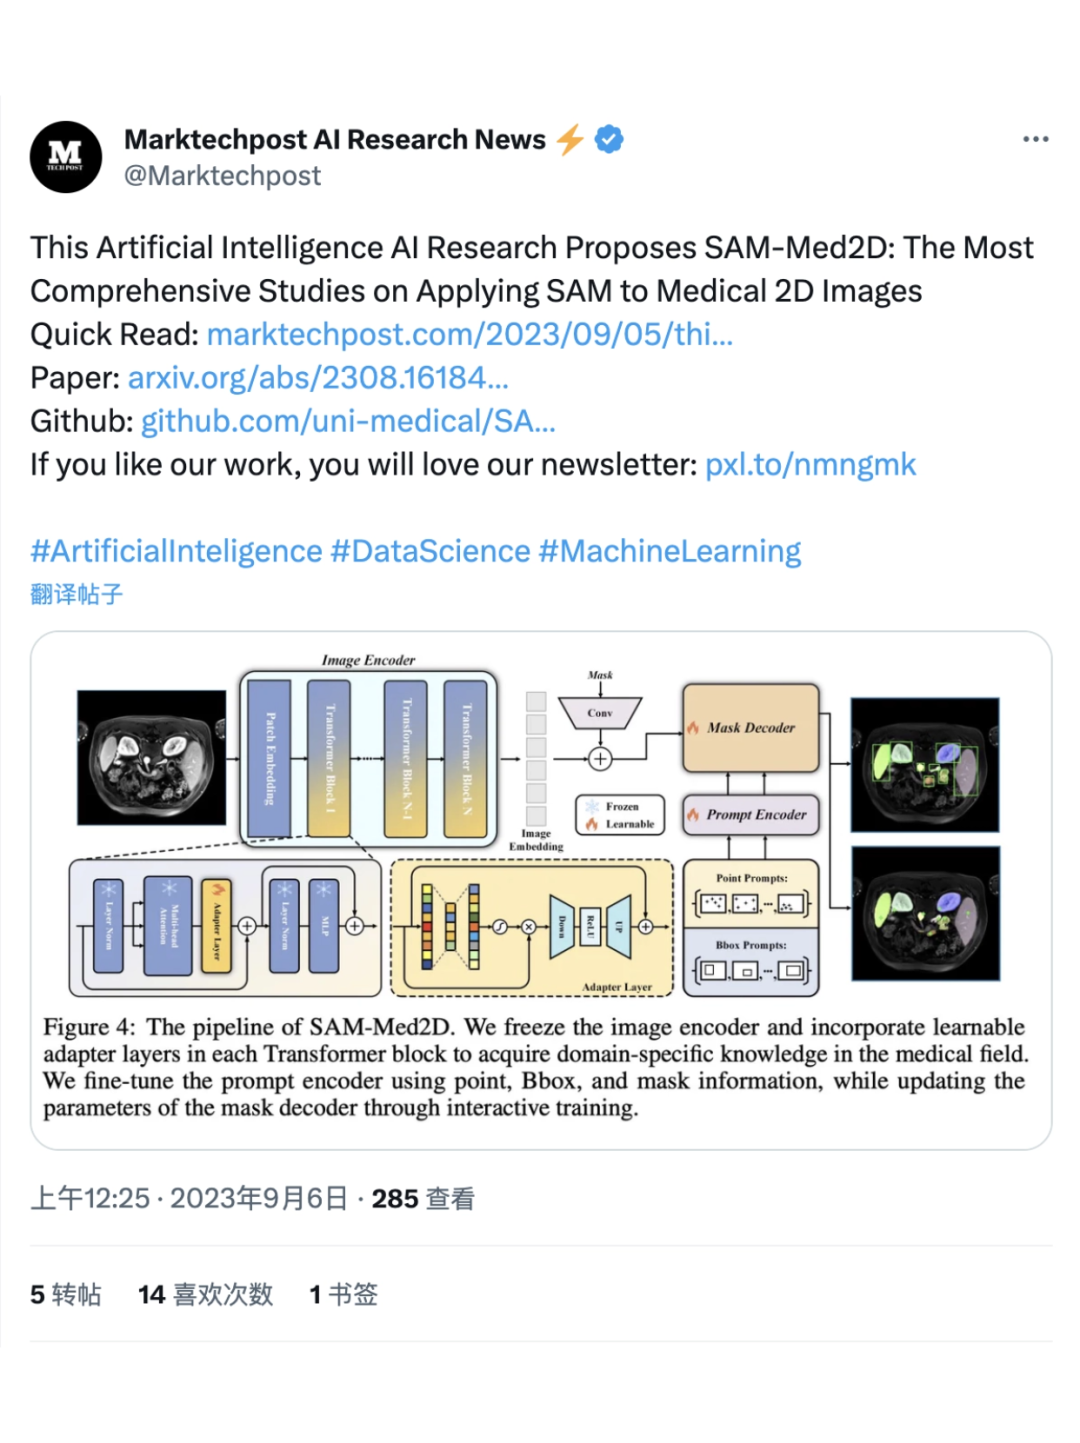Open the three-dot more options menu
This screenshot has height=1443, width=1080.
(1036, 139)
